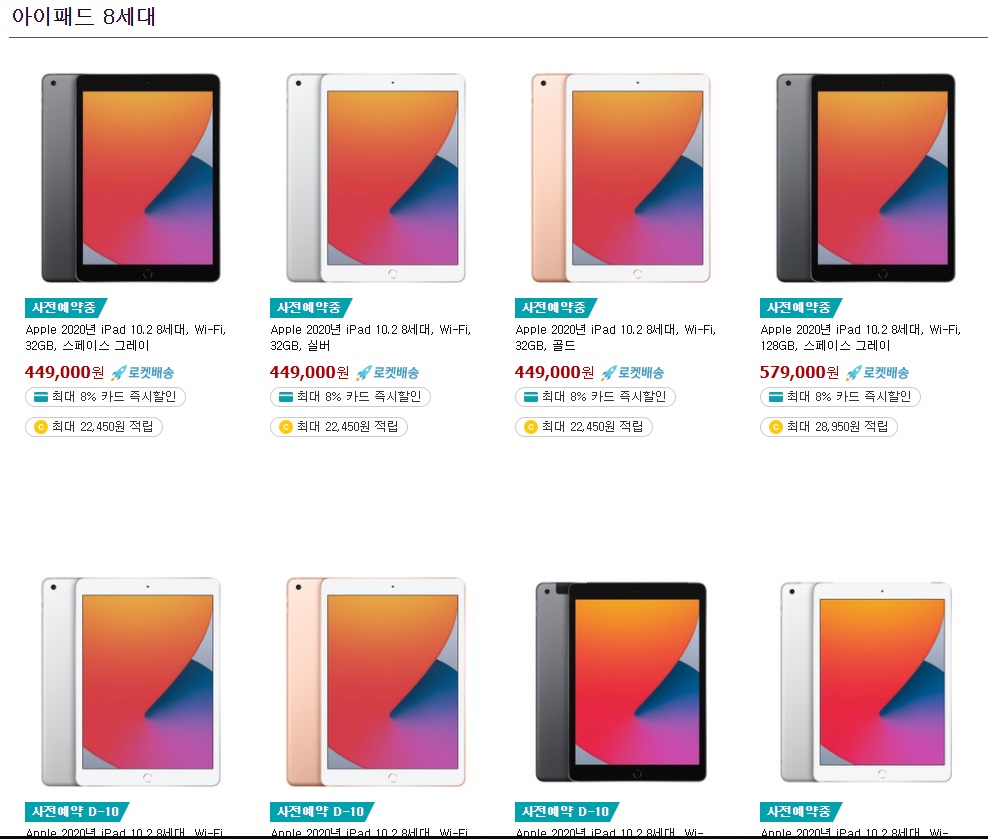Click 로켓배송 rocket icon next to 579,000원
Screen dimensions: 988x839
tap(853, 373)
